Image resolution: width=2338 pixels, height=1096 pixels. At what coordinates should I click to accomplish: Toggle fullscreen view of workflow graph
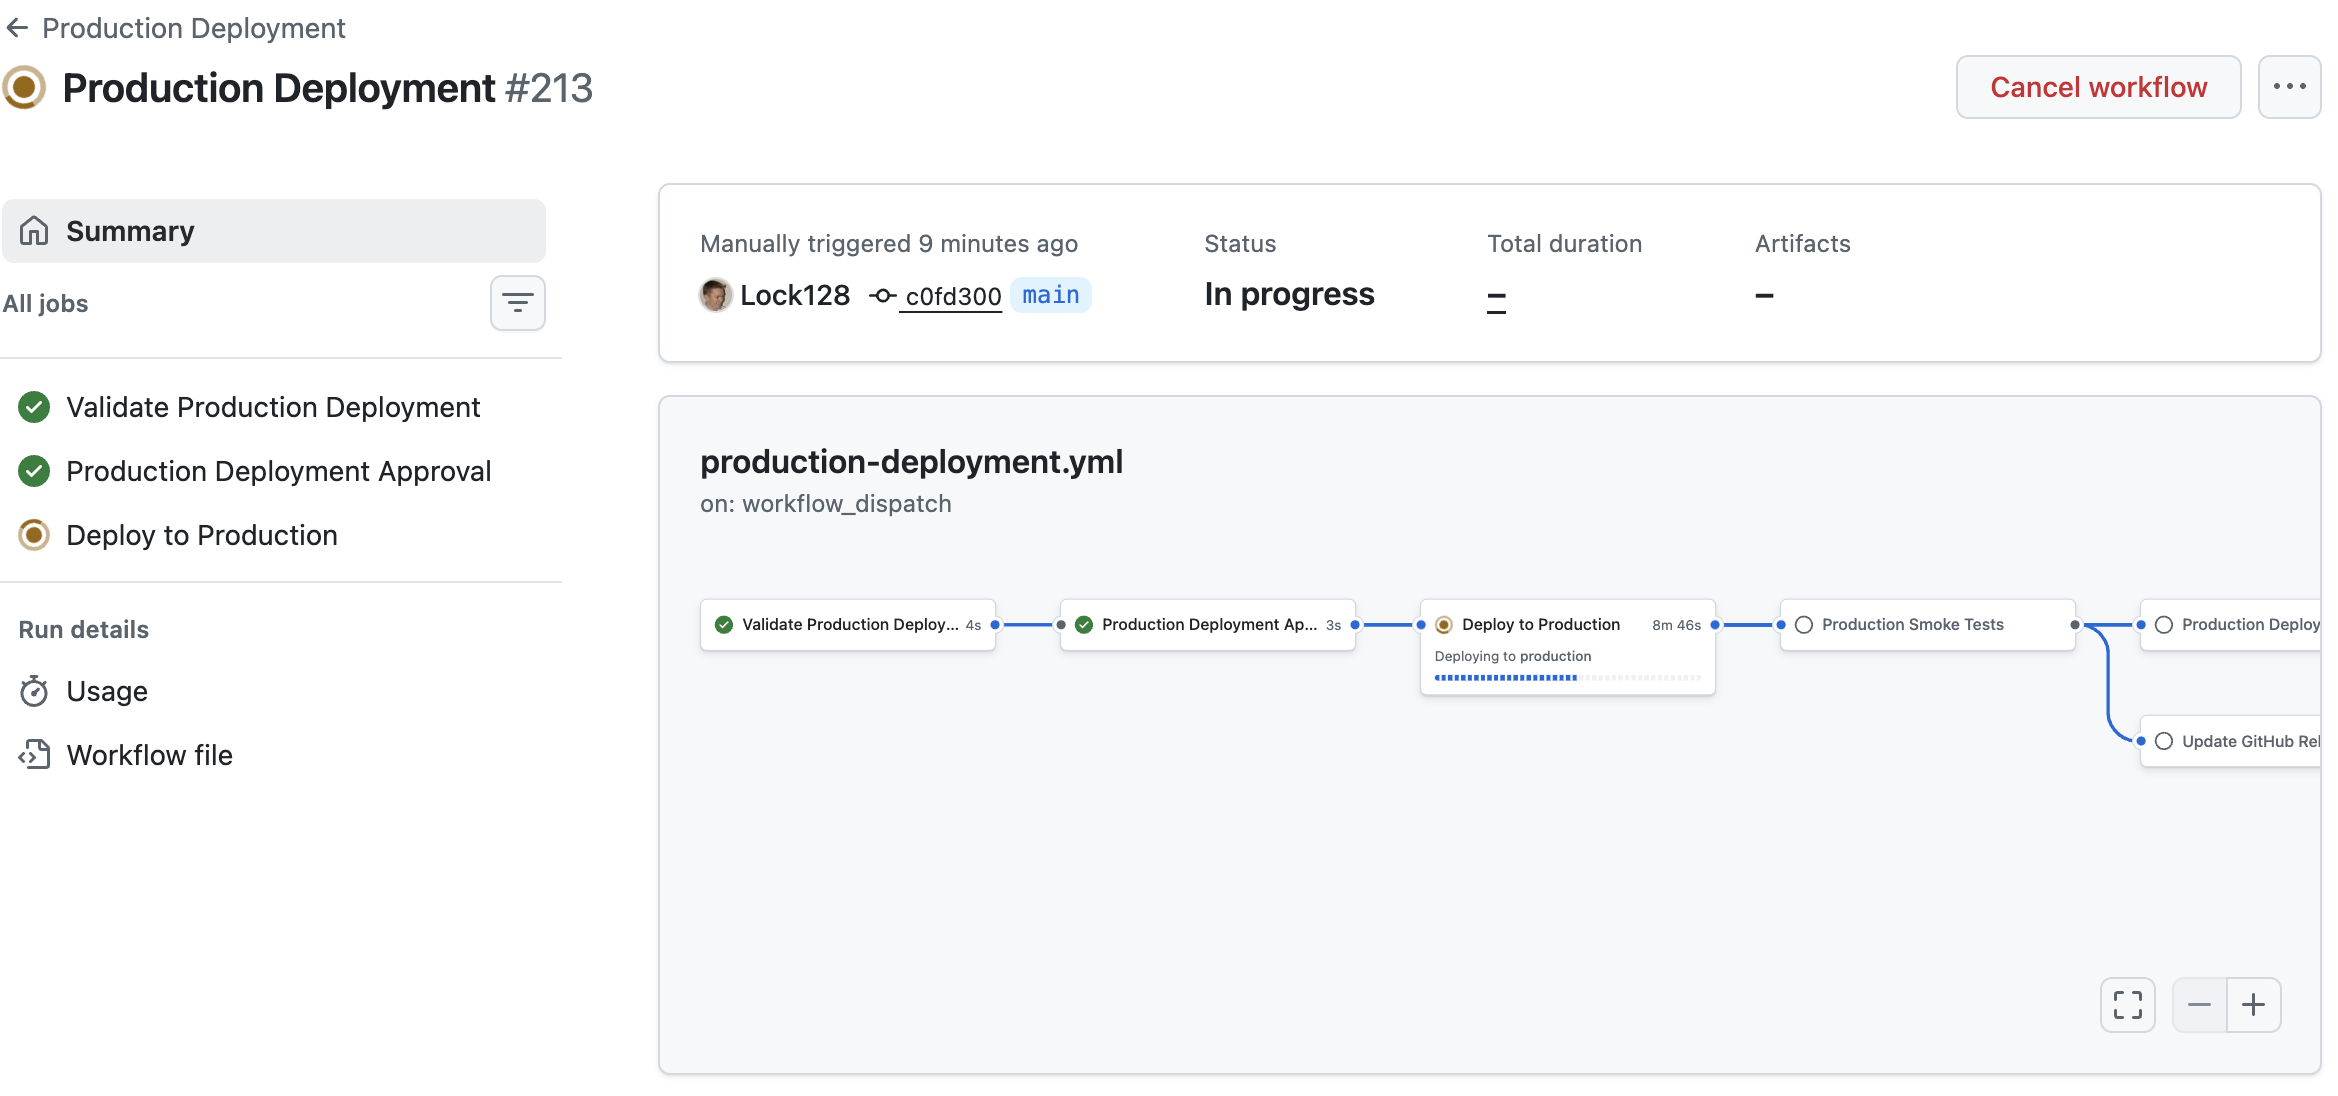click(2127, 1004)
